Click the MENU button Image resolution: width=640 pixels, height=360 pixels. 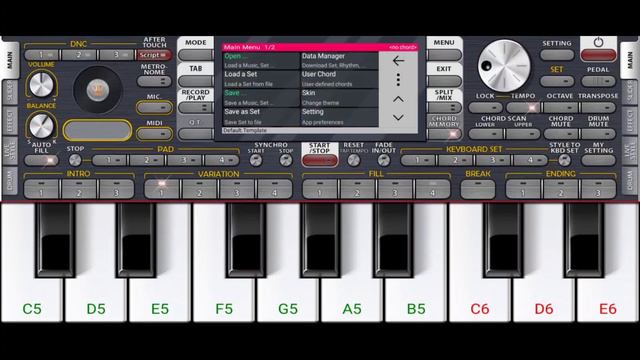point(444,55)
